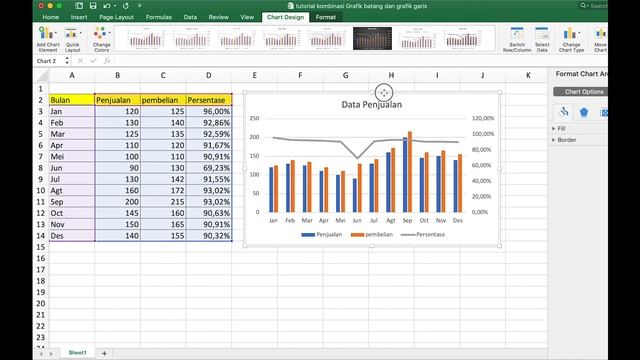This screenshot has width=640, height=360.
Task: Click the Data Penjualan chart title
Action: click(x=371, y=104)
